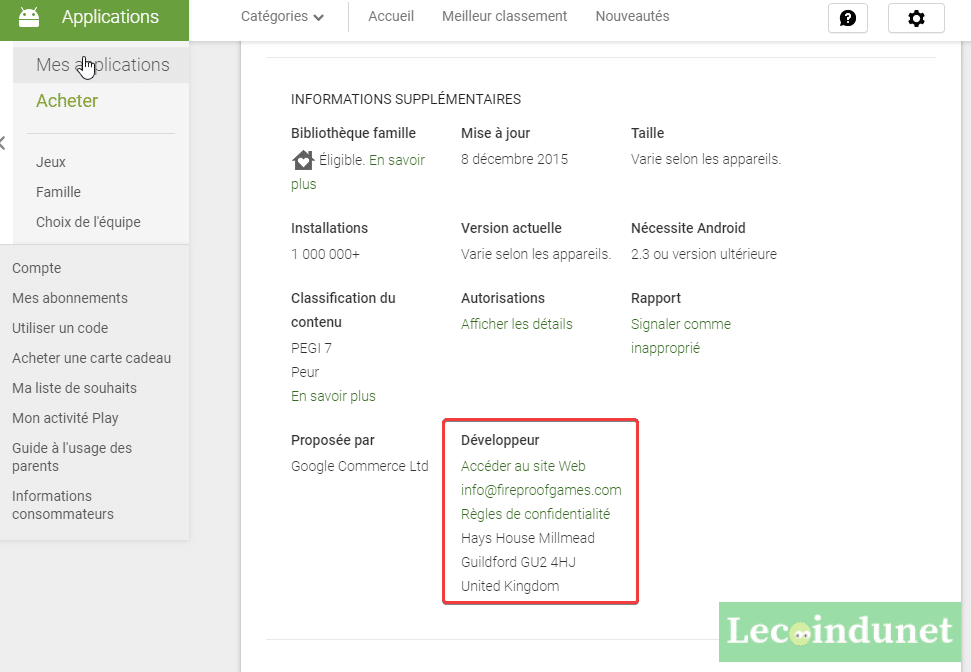This screenshot has width=971, height=672.
Task: Expand the Catégories dropdown
Action: tap(282, 17)
